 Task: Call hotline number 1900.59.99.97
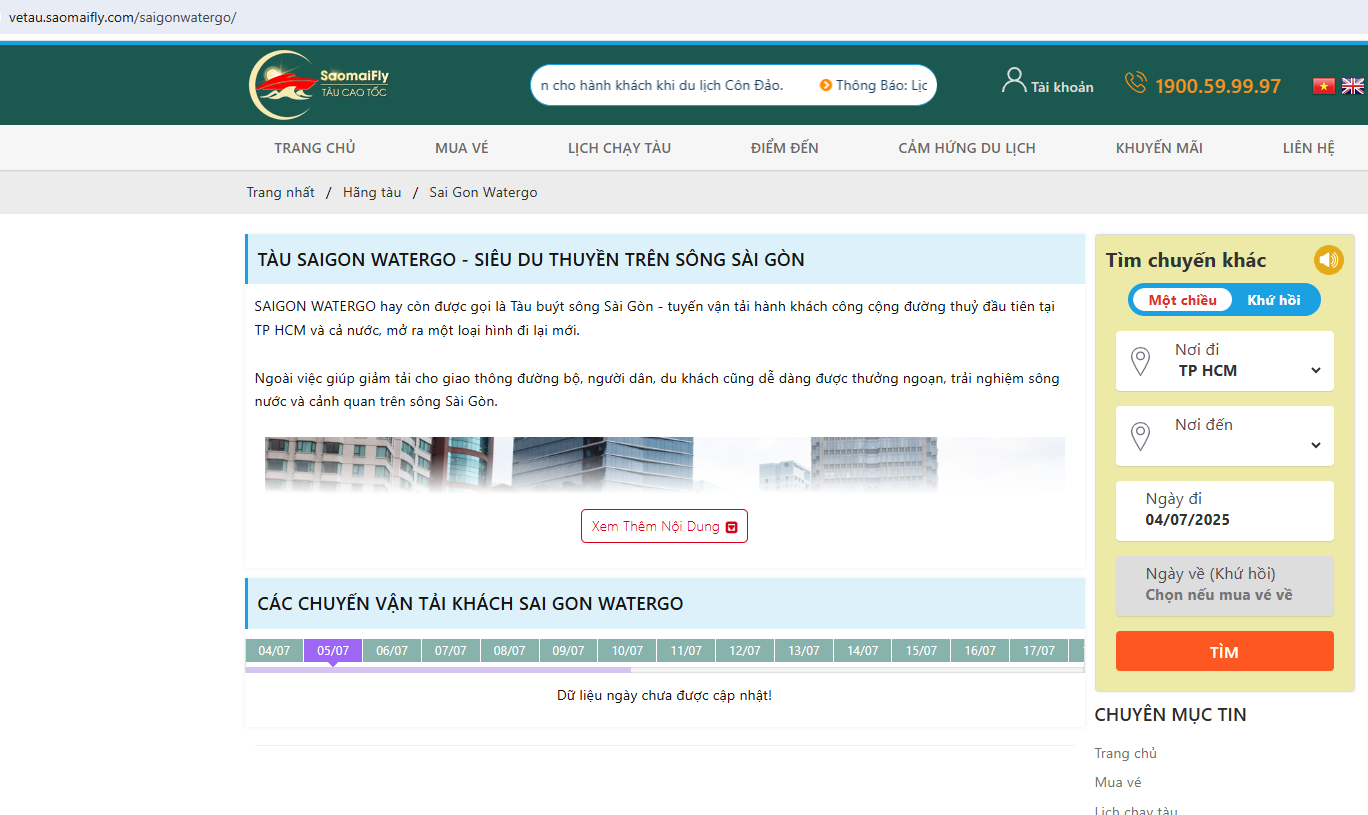point(1218,86)
